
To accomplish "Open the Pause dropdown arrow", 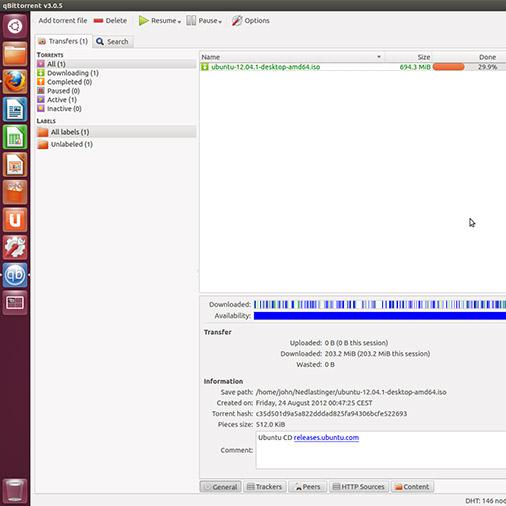I will tap(220, 22).
